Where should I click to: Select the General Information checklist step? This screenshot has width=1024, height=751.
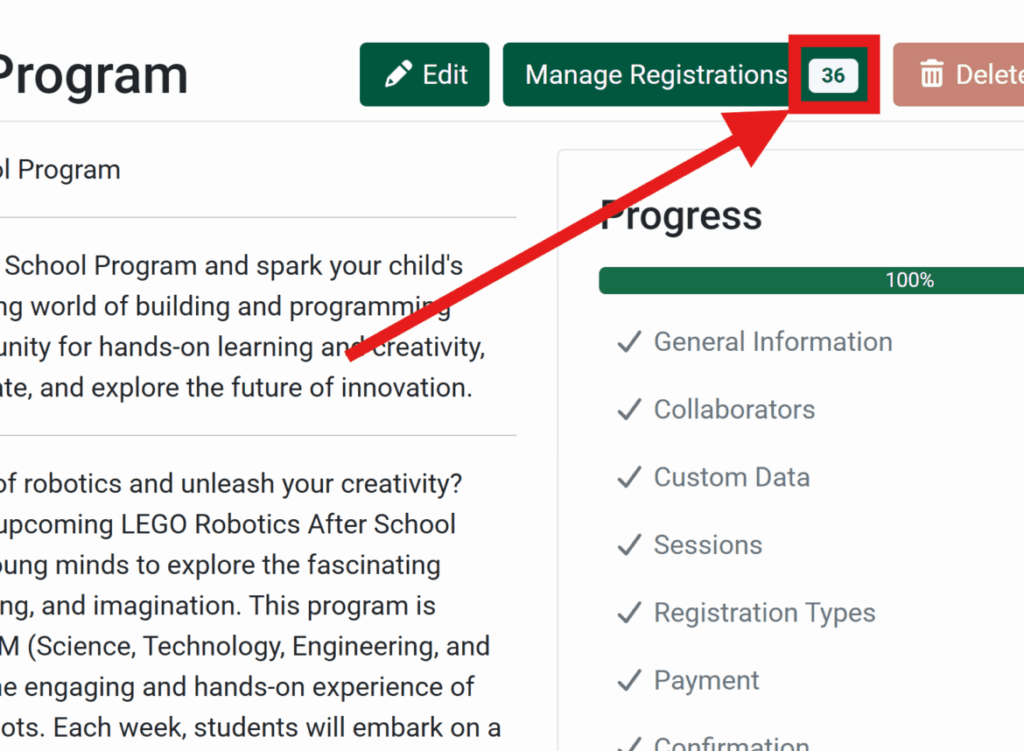pos(772,342)
